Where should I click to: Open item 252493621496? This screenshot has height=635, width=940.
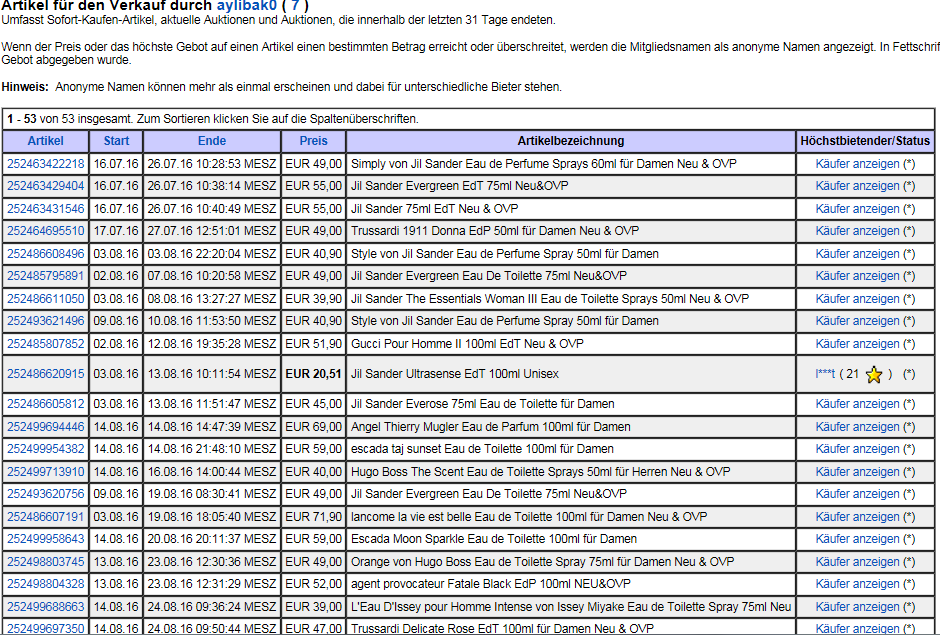click(x=46, y=321)
